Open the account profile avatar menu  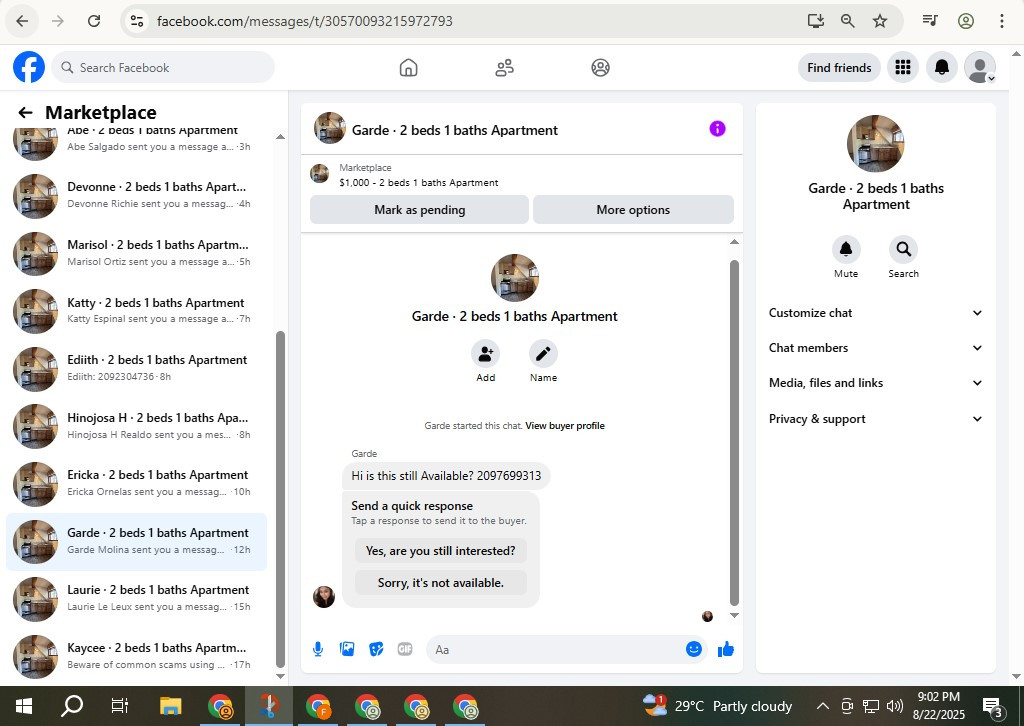(x=980, y=67)
